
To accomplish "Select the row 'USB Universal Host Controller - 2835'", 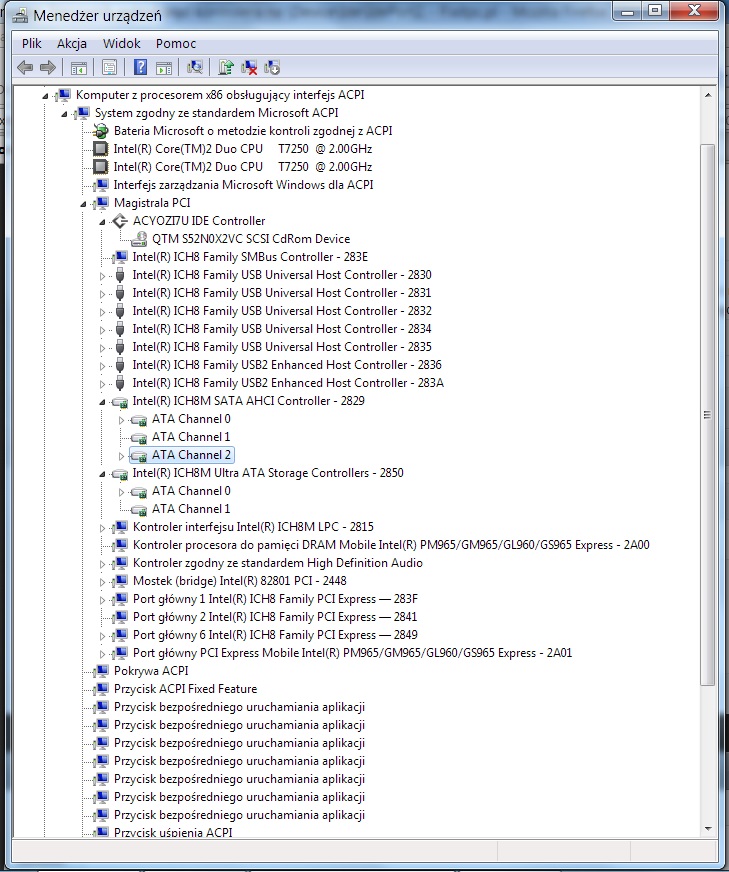I will (x=282, y=347).
